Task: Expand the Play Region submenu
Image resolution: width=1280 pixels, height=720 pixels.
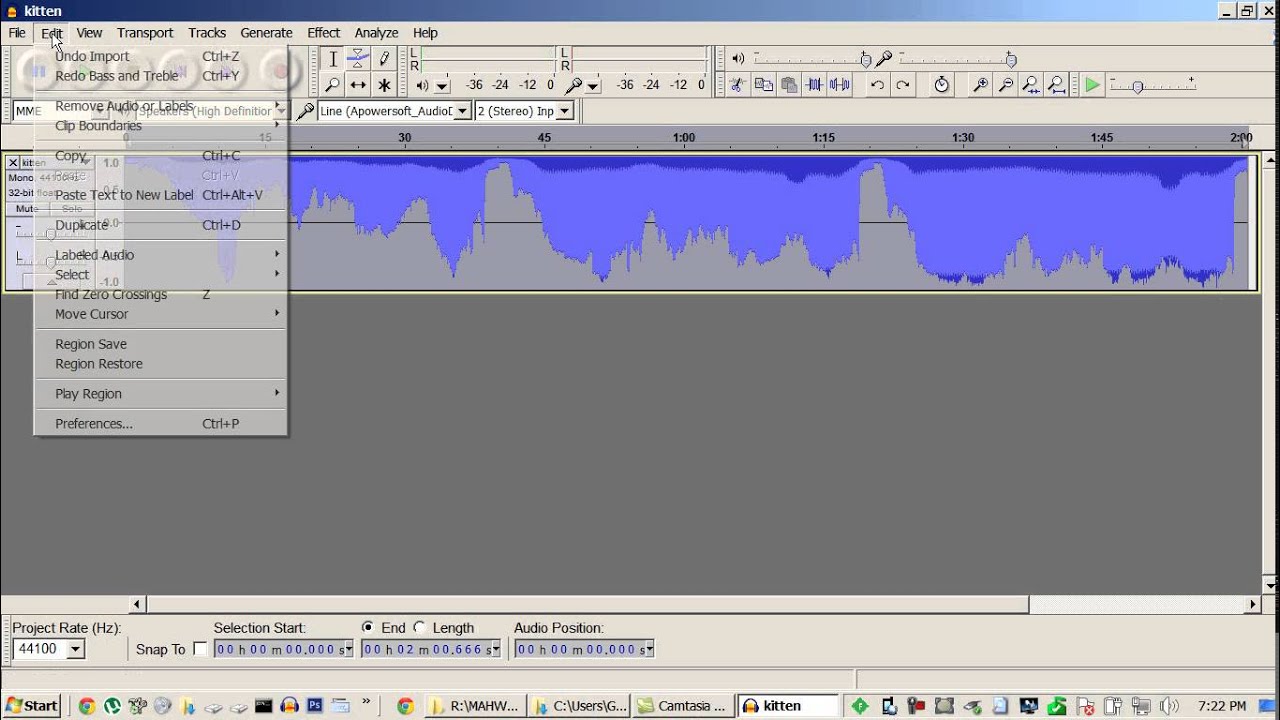Action: coord(160,394)
